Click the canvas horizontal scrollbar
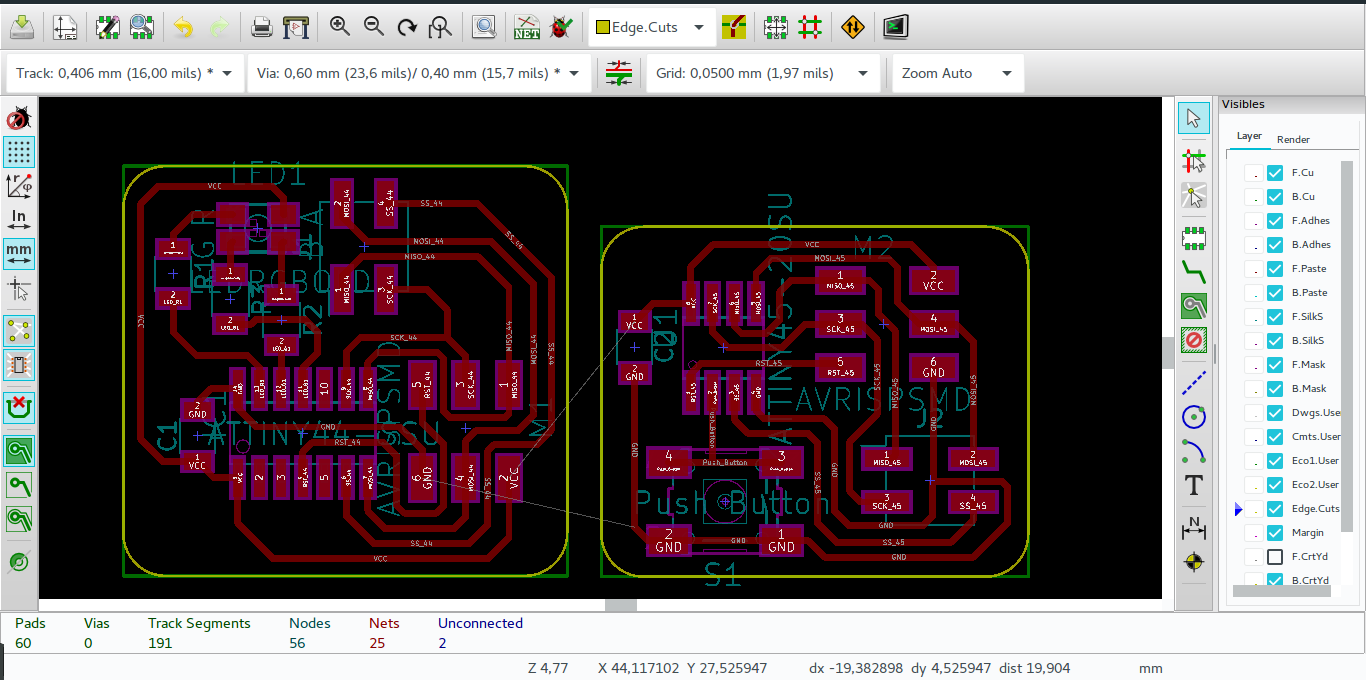The width and height of the screenshot is (1366, 680). click(620, 604)
